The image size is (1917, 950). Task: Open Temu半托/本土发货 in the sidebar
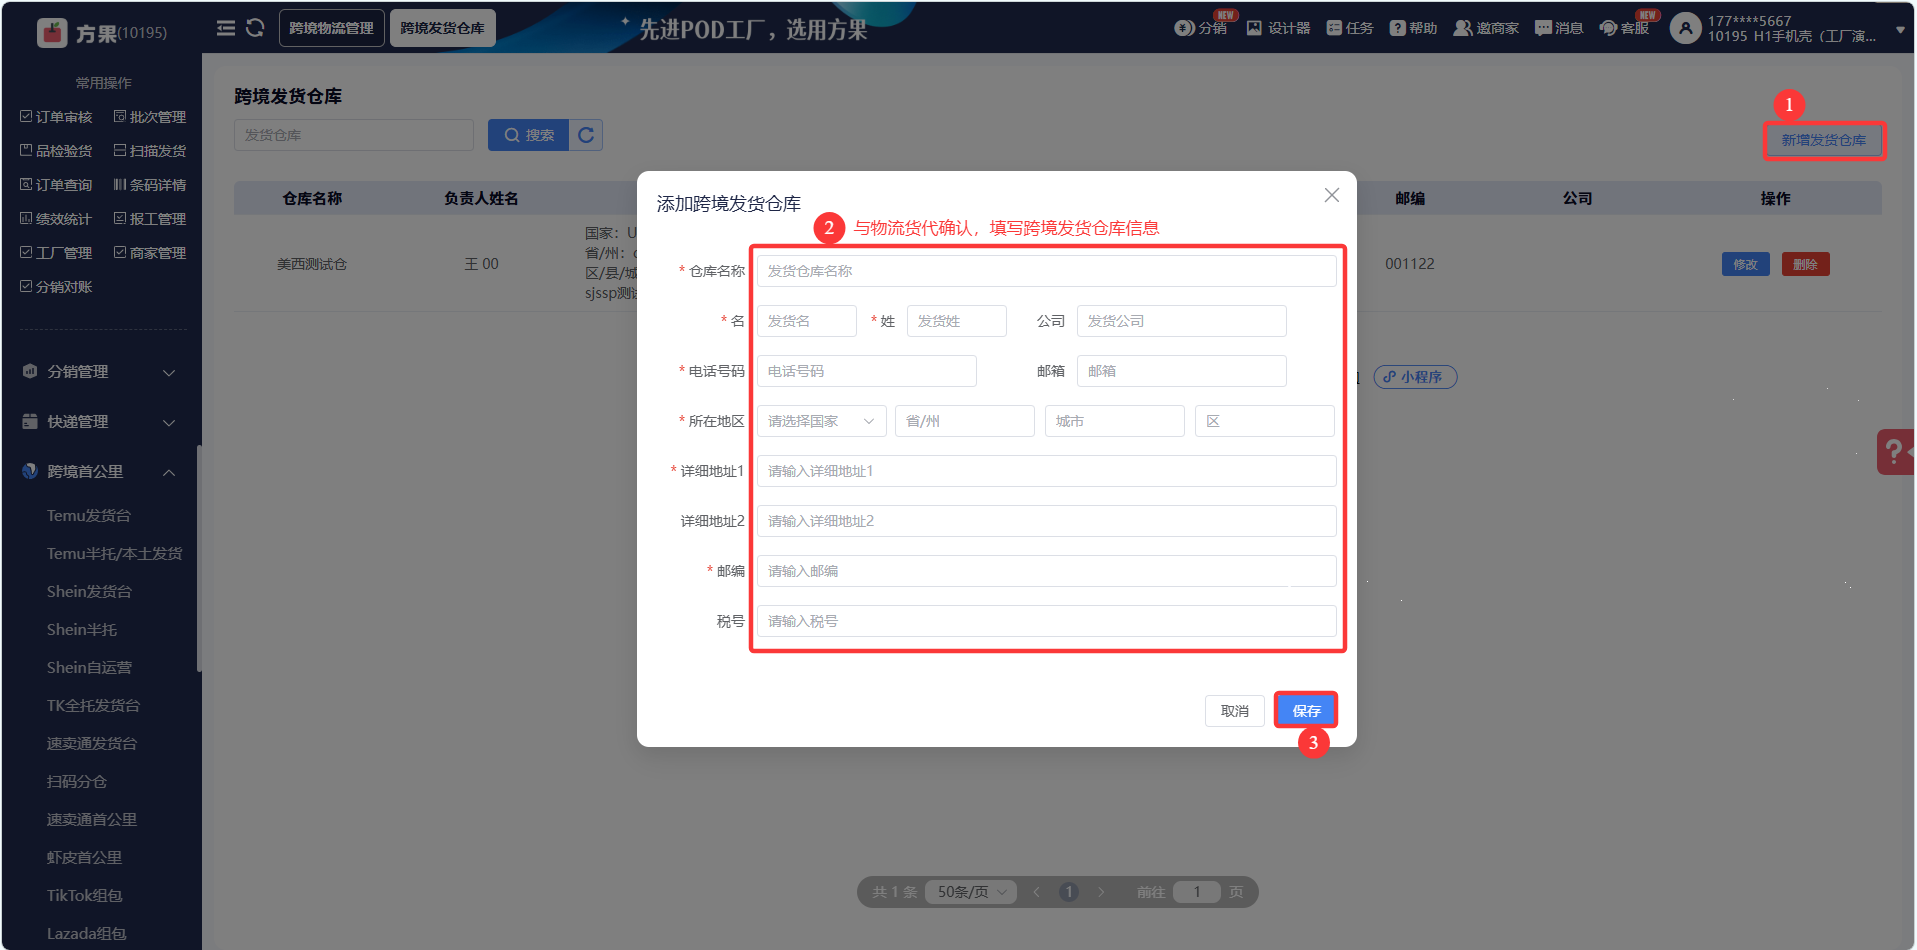pyautogui.click(x=114, y=554)
